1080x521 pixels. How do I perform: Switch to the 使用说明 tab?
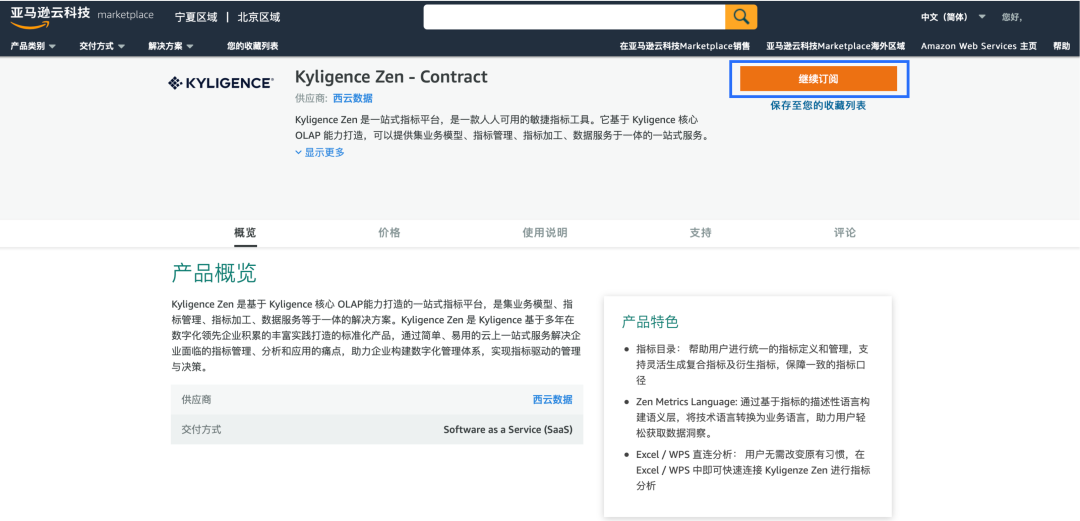(545, 233)
